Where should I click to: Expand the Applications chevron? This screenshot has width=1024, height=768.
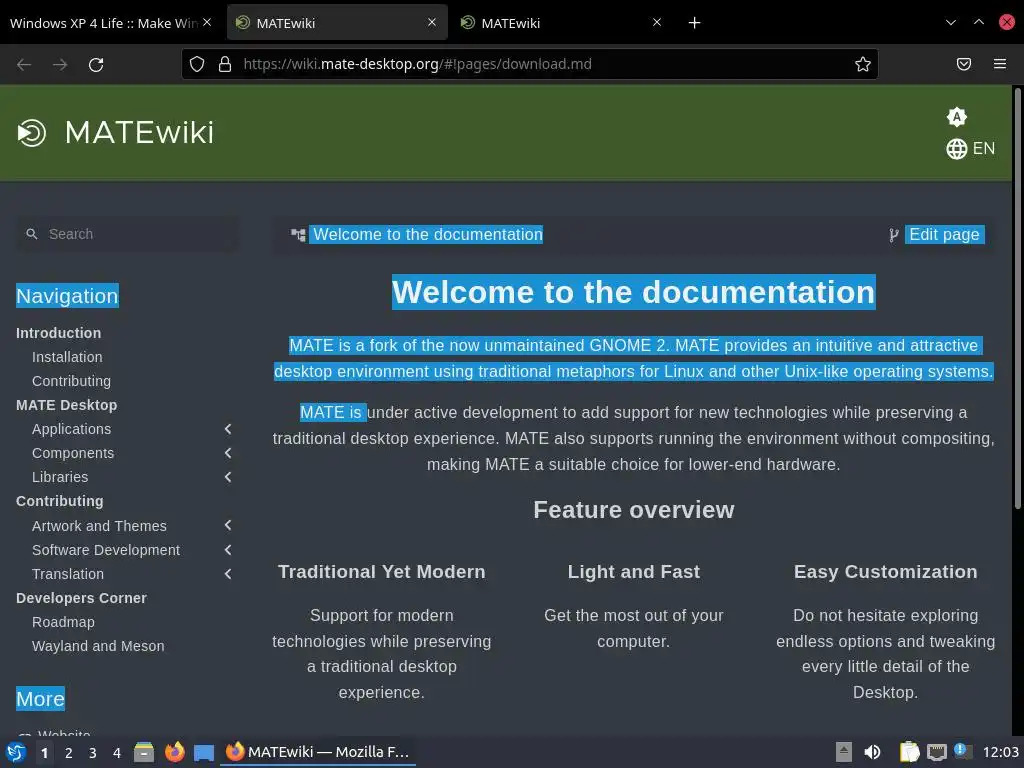coord(228,429)
